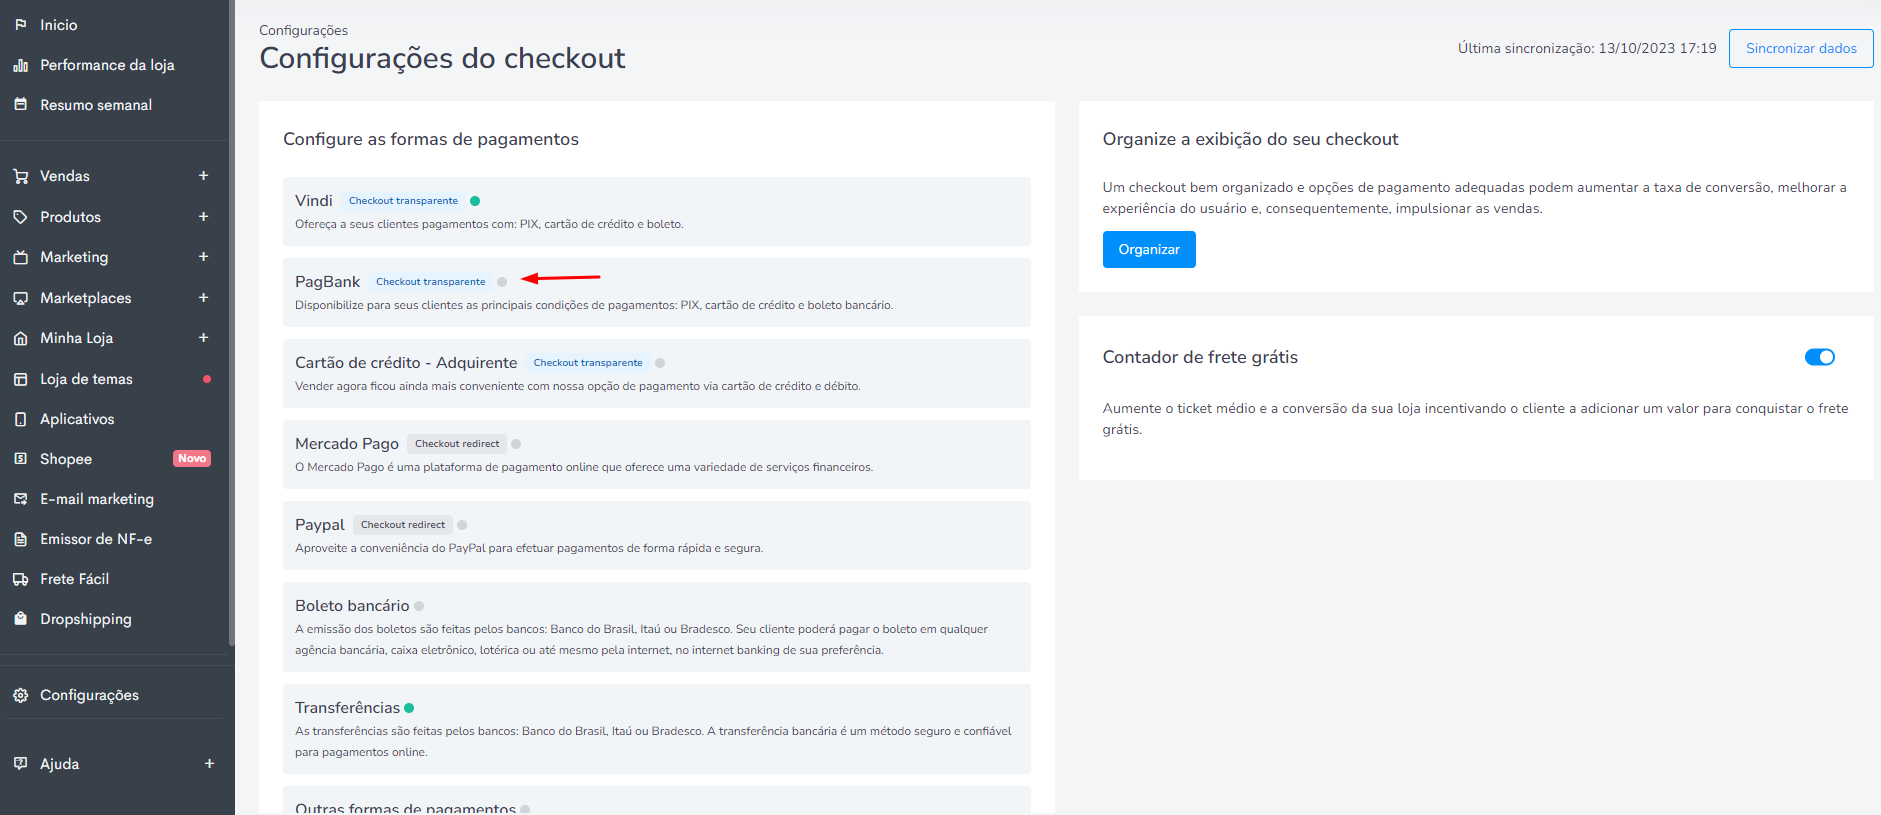The image size is (1881, 815).
Task: Click the Última sincronização timestamp text
Action: [x=1587, y=48]
